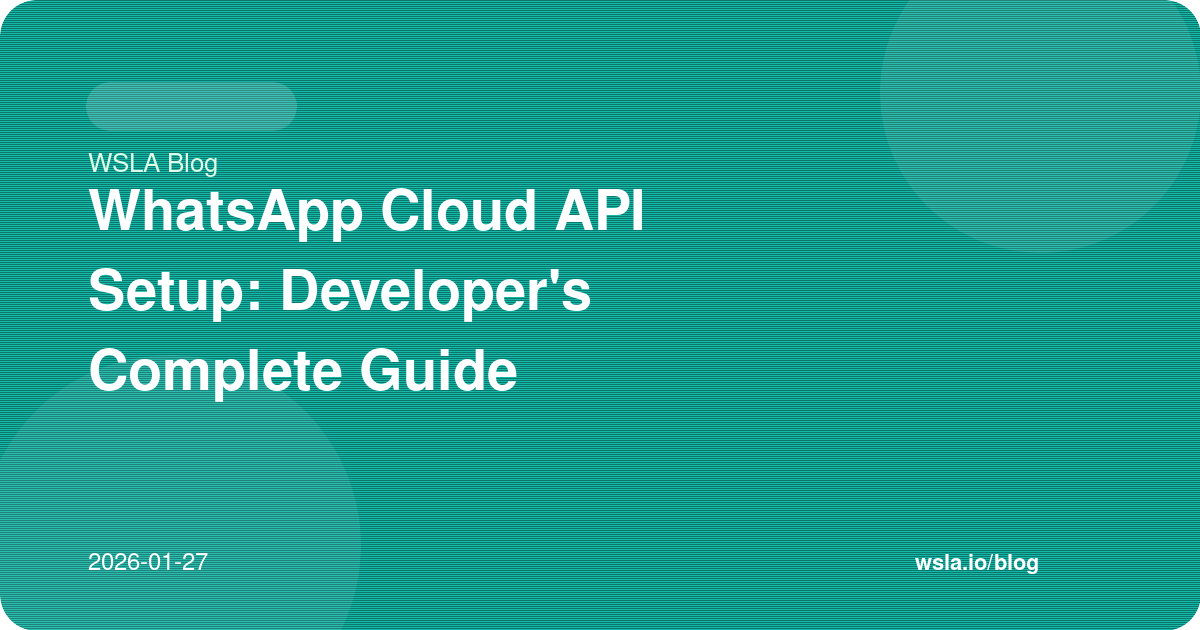Click the date 2026-01-27
Screen dimensions: 1200x630
click(148, 562)
